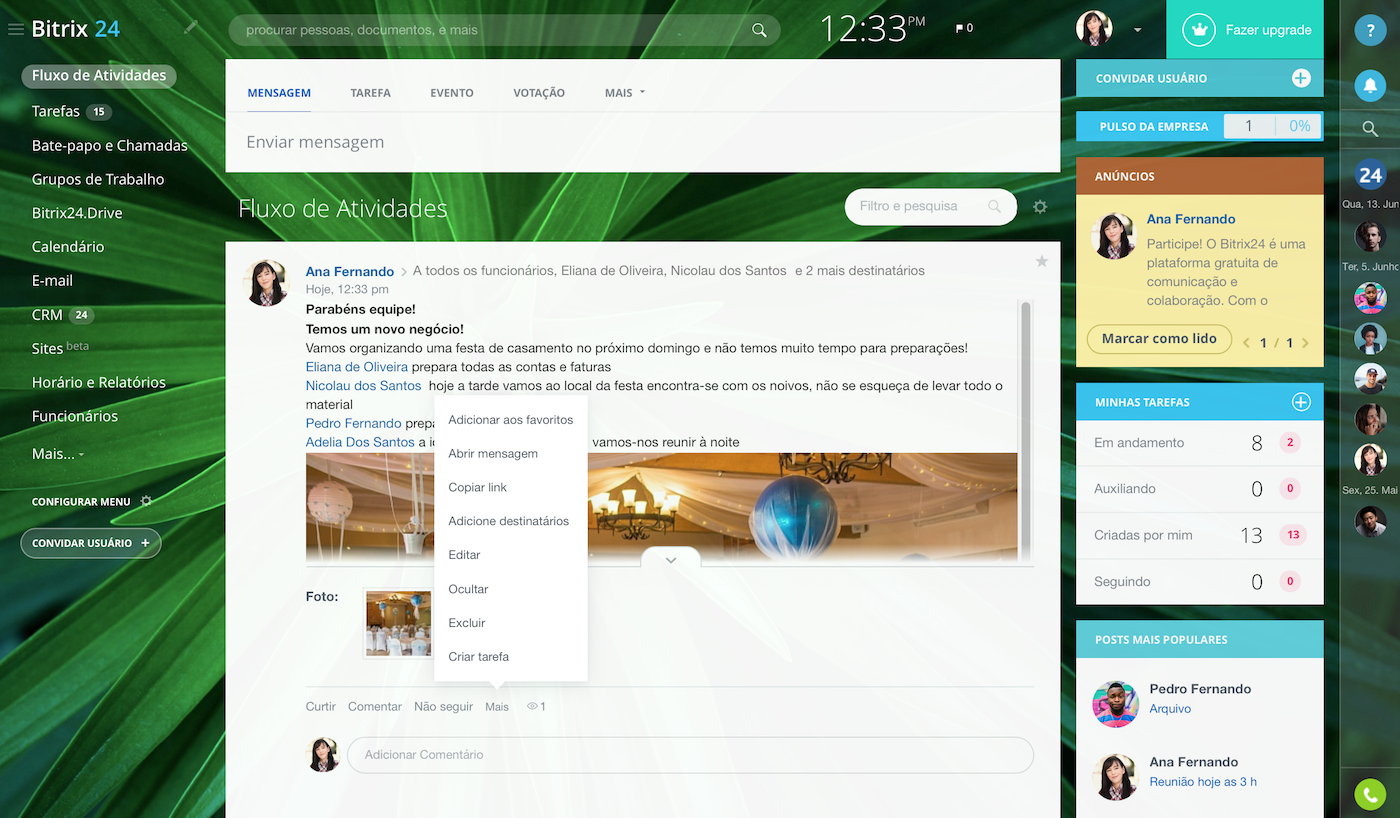Switch to the TAREFA tab
The height and width of the screenshot is (818, 1400).
tap(370, 92)
